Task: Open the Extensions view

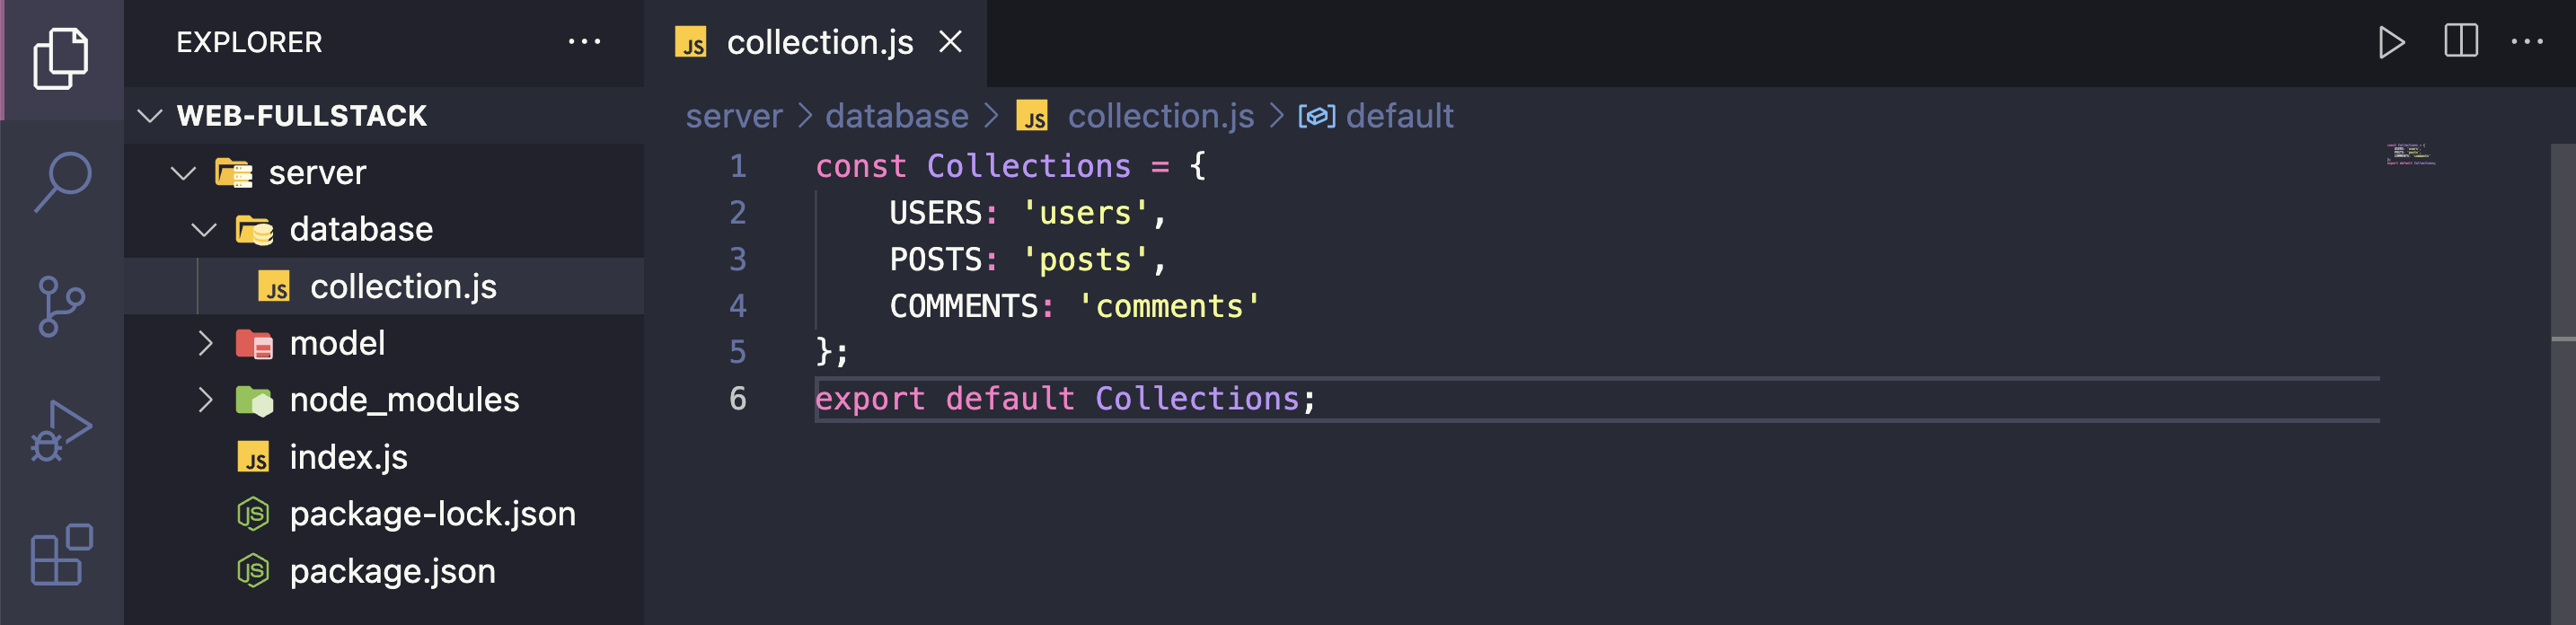Action: click(61, 554)
